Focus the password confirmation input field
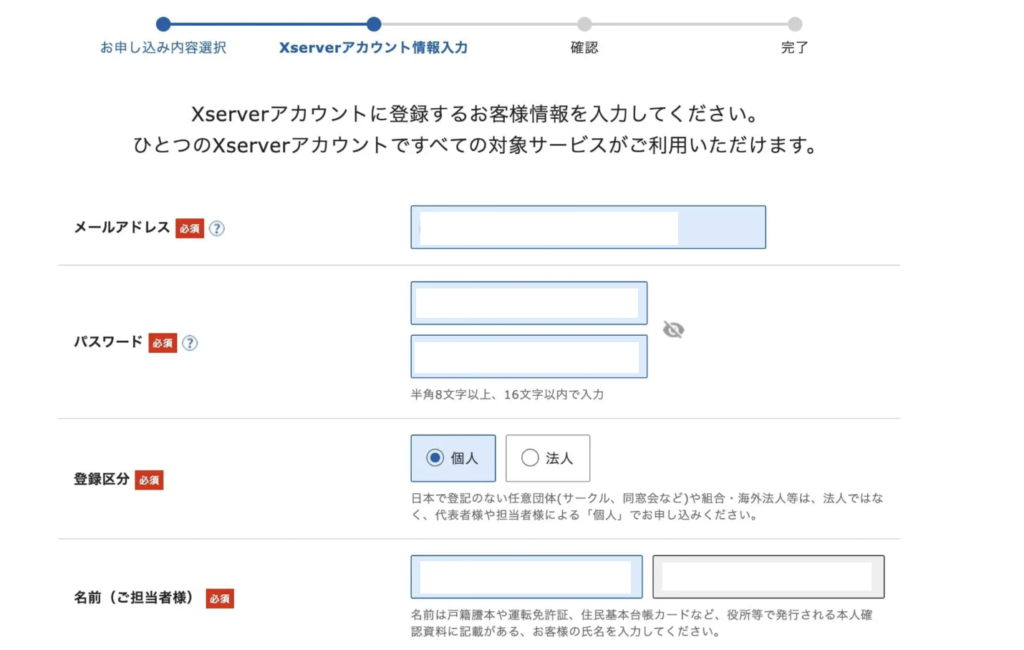The width and height of the screenshot is (1024, 650). point(529,357)
